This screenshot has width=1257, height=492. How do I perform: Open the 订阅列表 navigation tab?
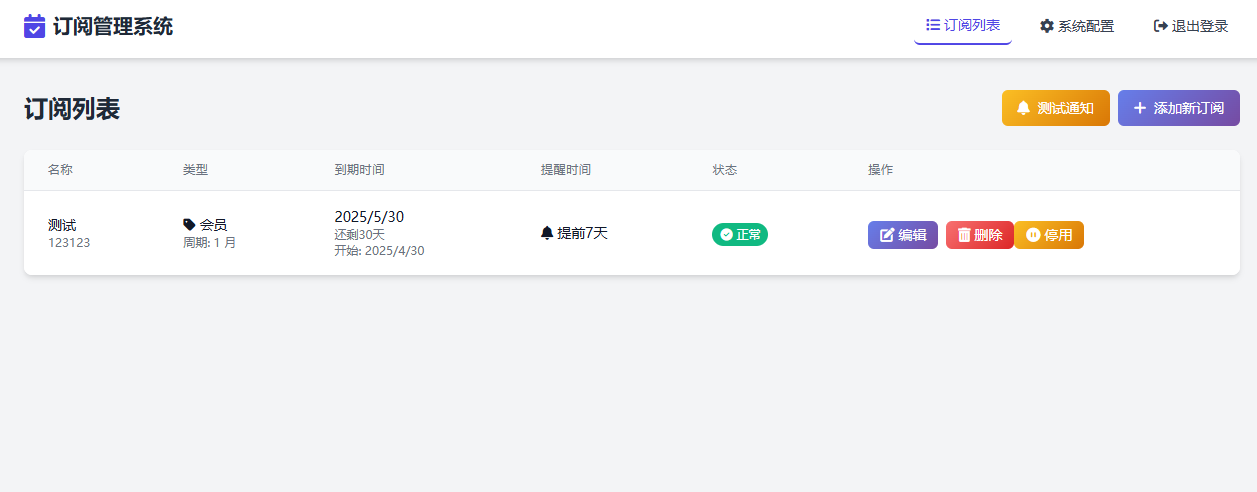(x=963, y=26)
